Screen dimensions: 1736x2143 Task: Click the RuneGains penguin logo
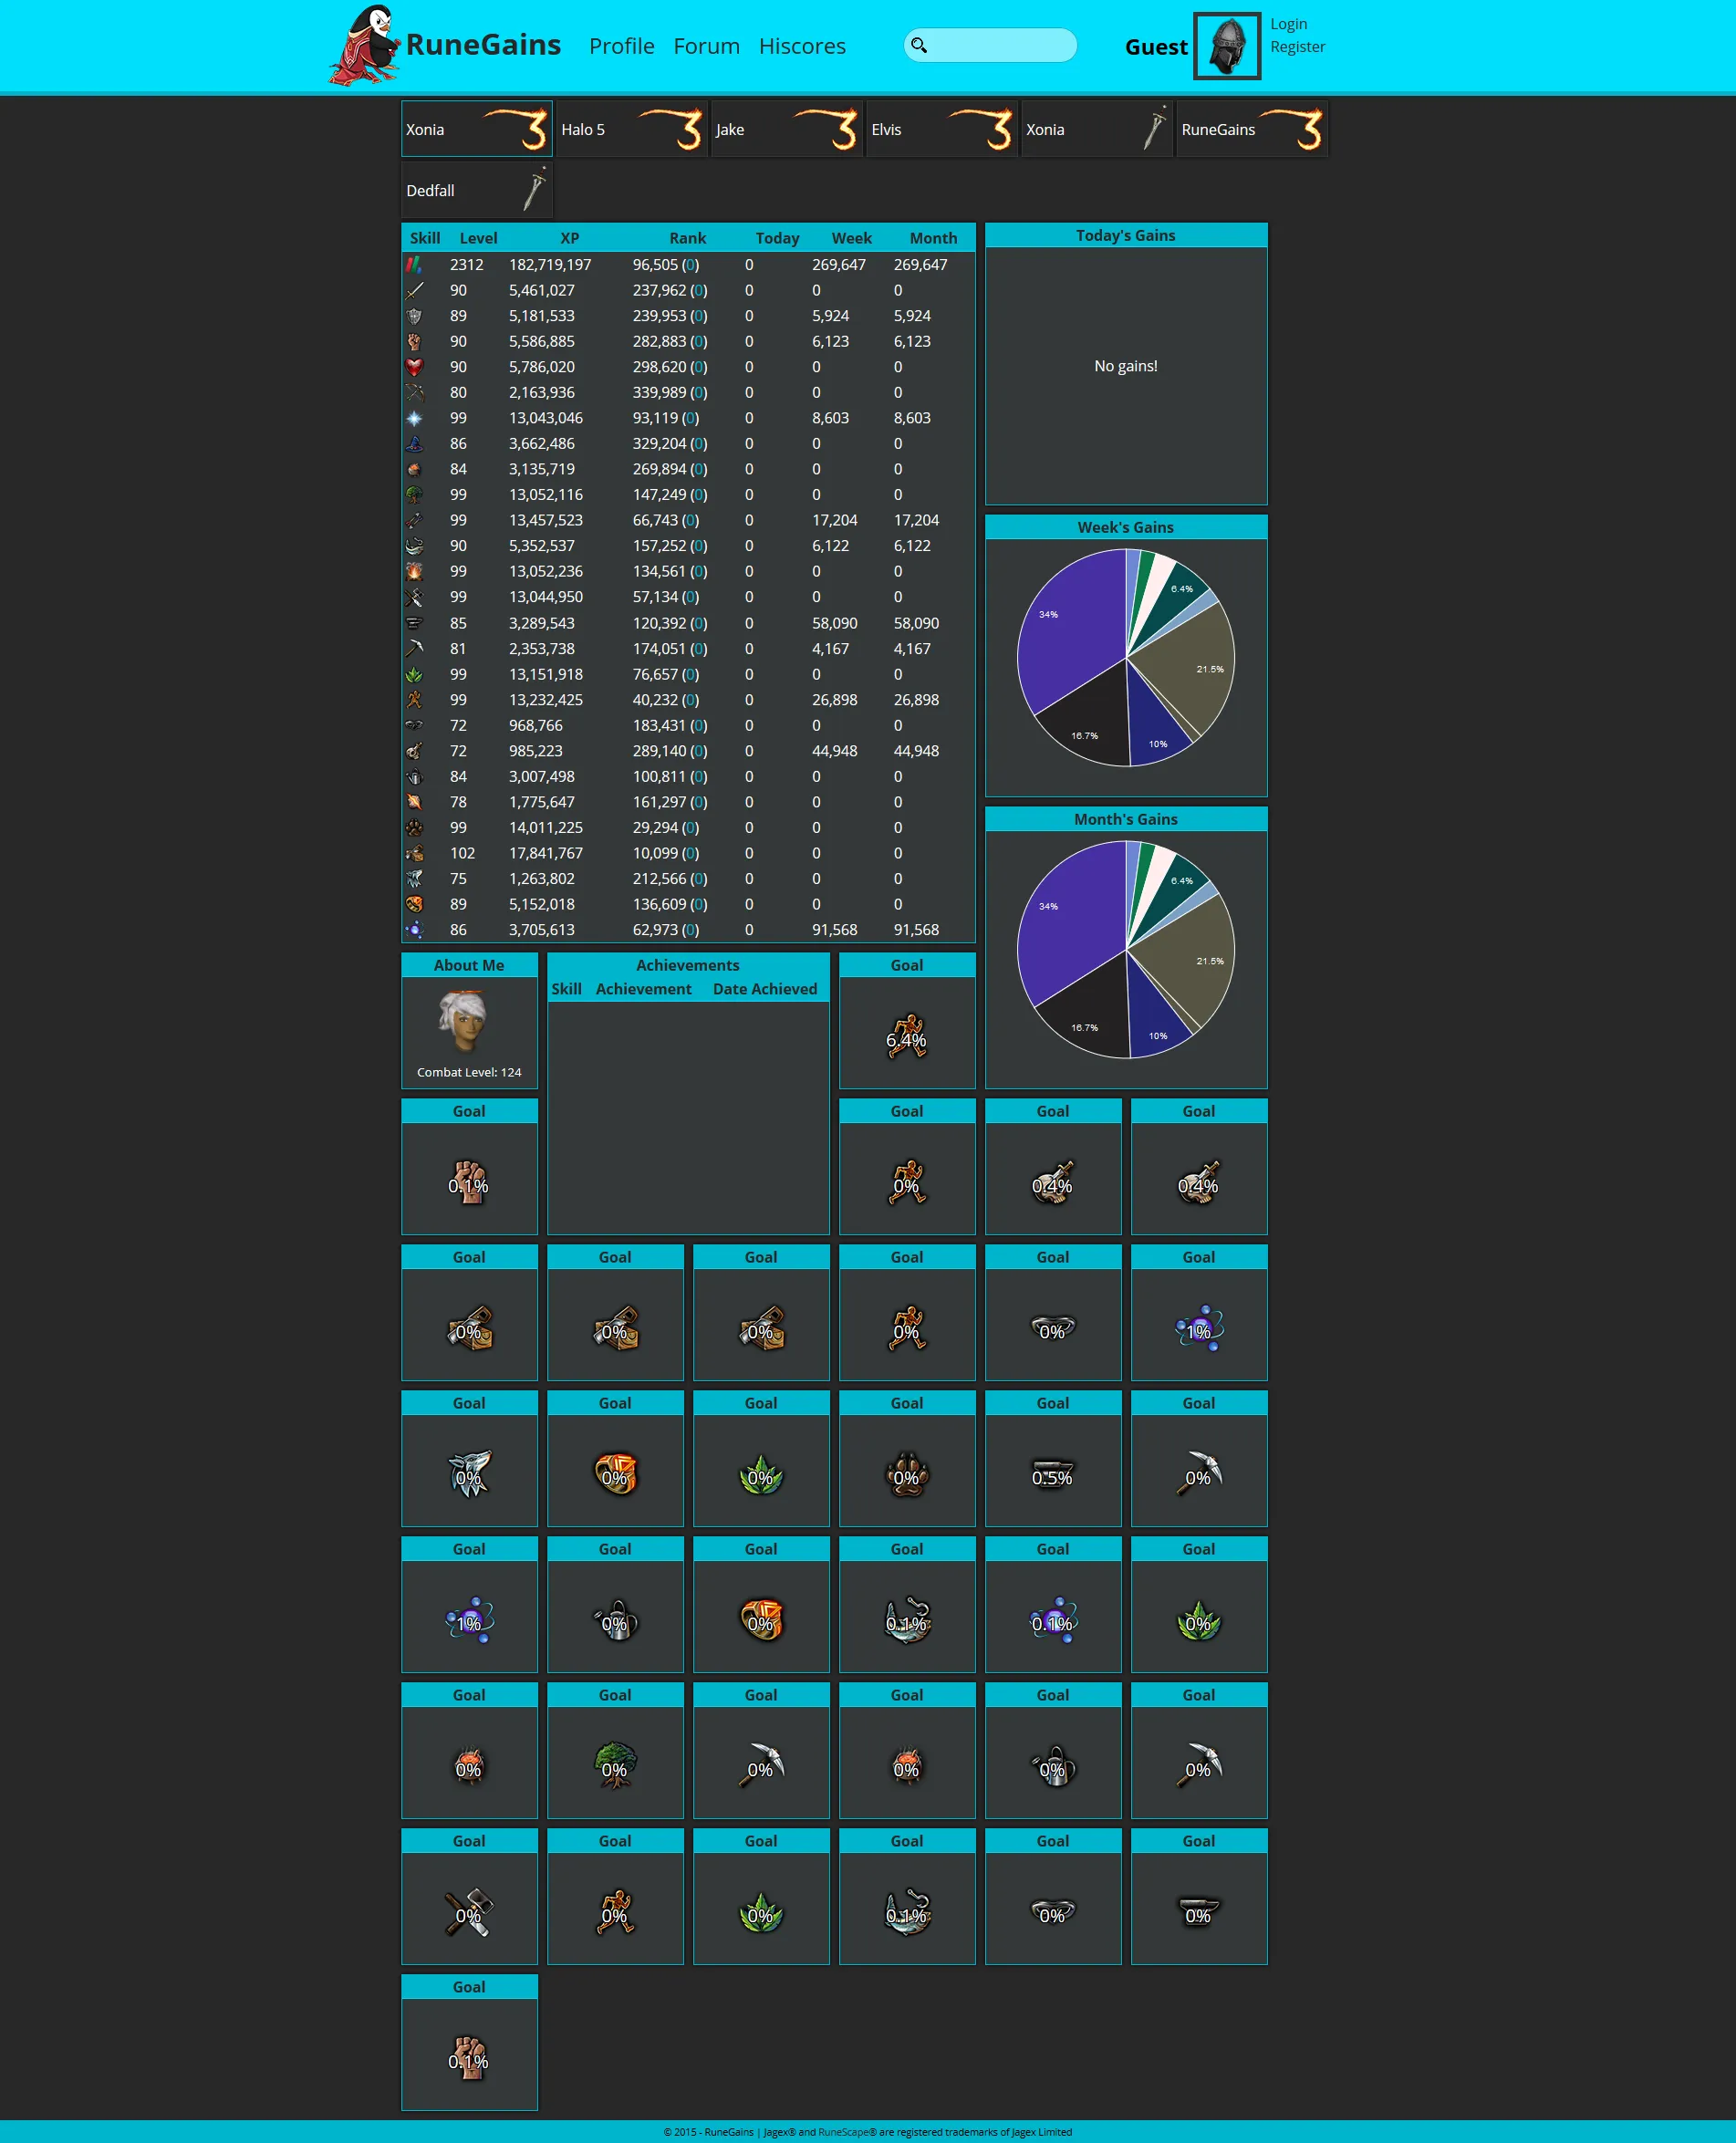(x=364, y=46)
